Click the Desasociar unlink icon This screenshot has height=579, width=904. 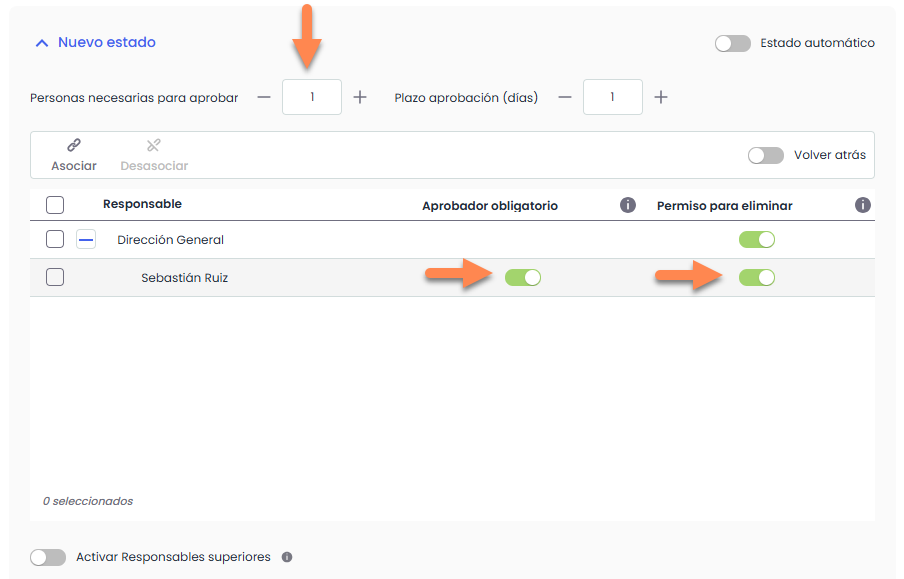pyautogui.click(x=154, y=146)
